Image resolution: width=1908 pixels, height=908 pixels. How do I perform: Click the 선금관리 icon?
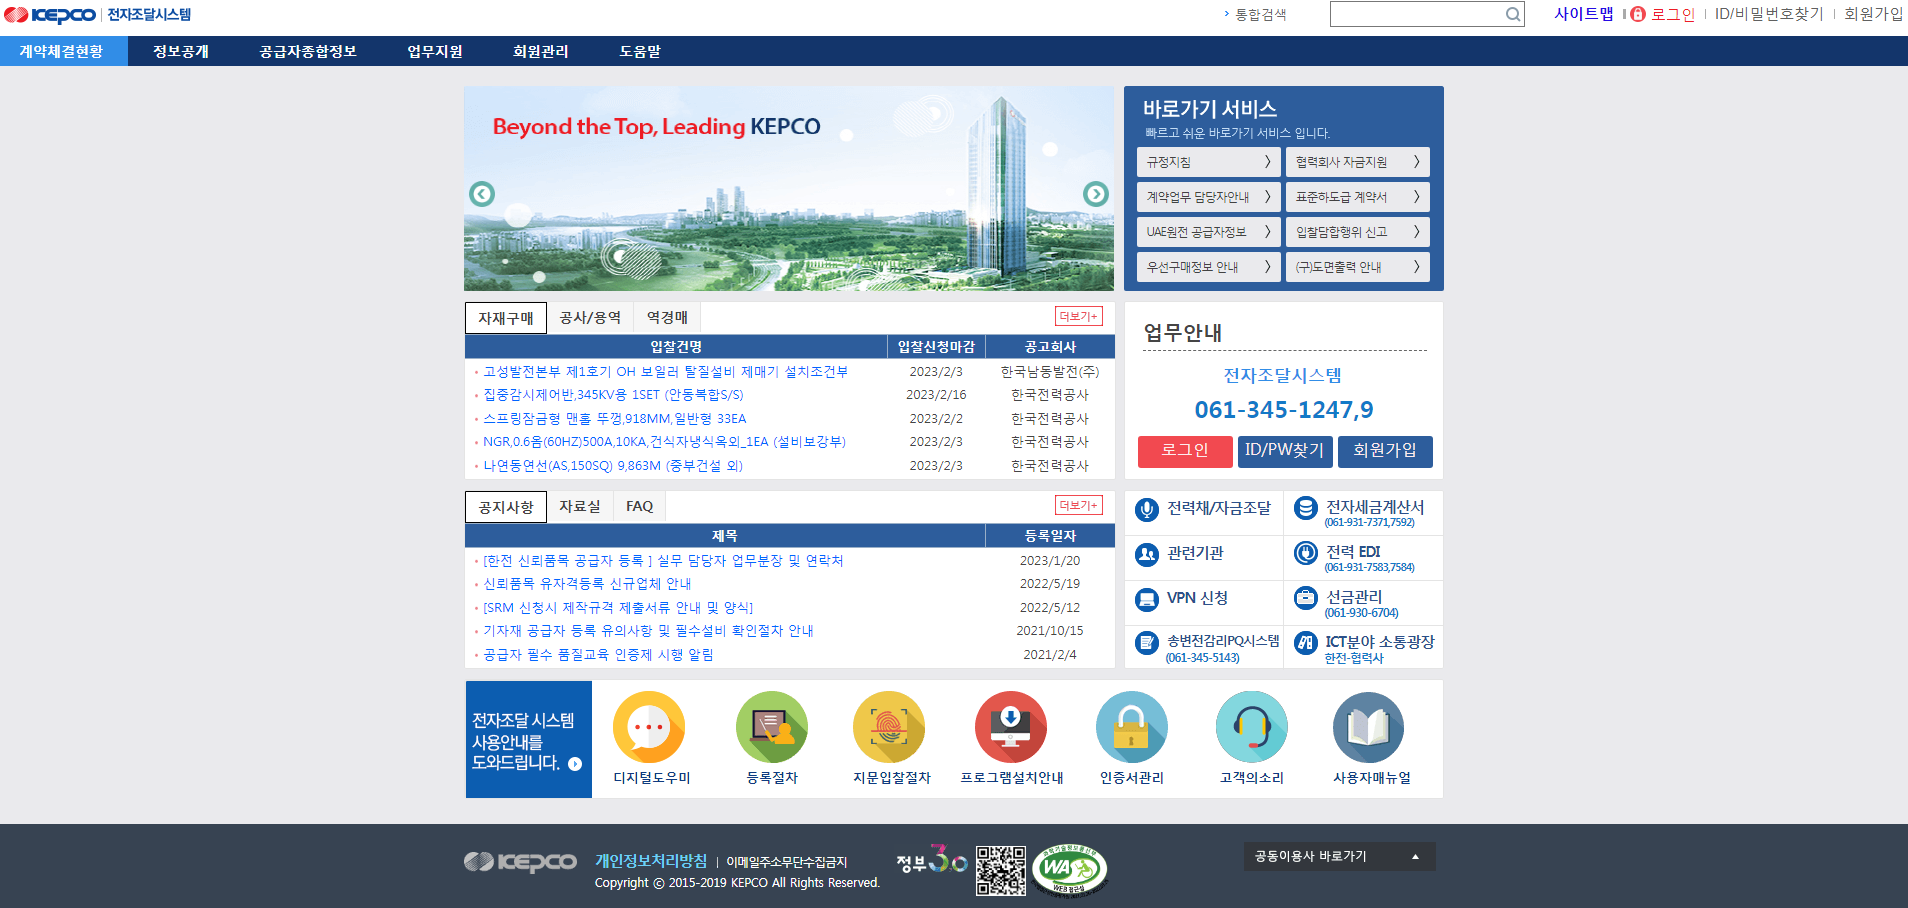1306,598
